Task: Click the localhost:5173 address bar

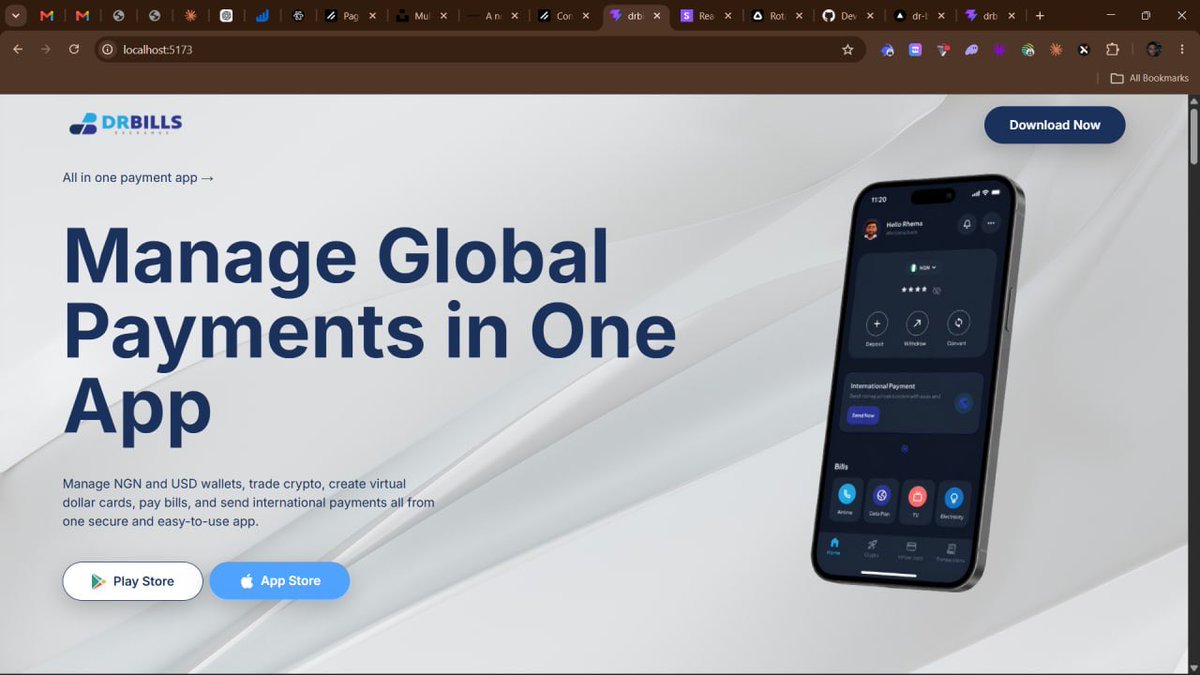Action: 480,49
